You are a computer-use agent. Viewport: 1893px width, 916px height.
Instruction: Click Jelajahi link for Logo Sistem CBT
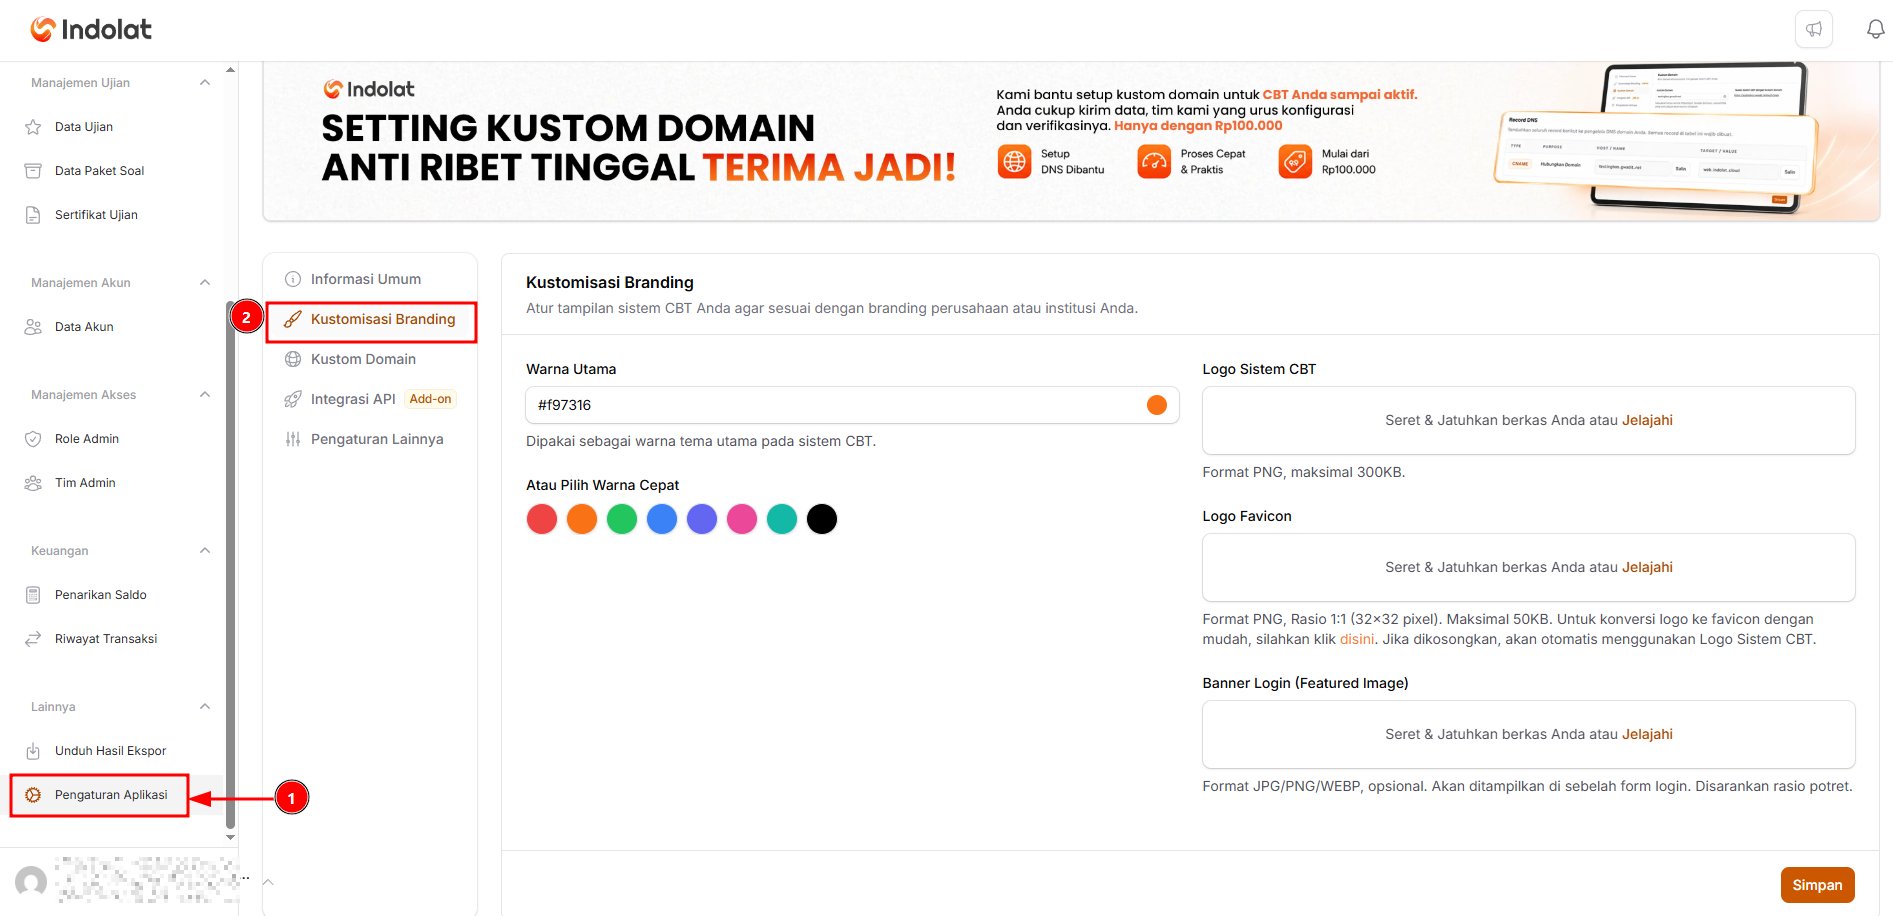1647,420
